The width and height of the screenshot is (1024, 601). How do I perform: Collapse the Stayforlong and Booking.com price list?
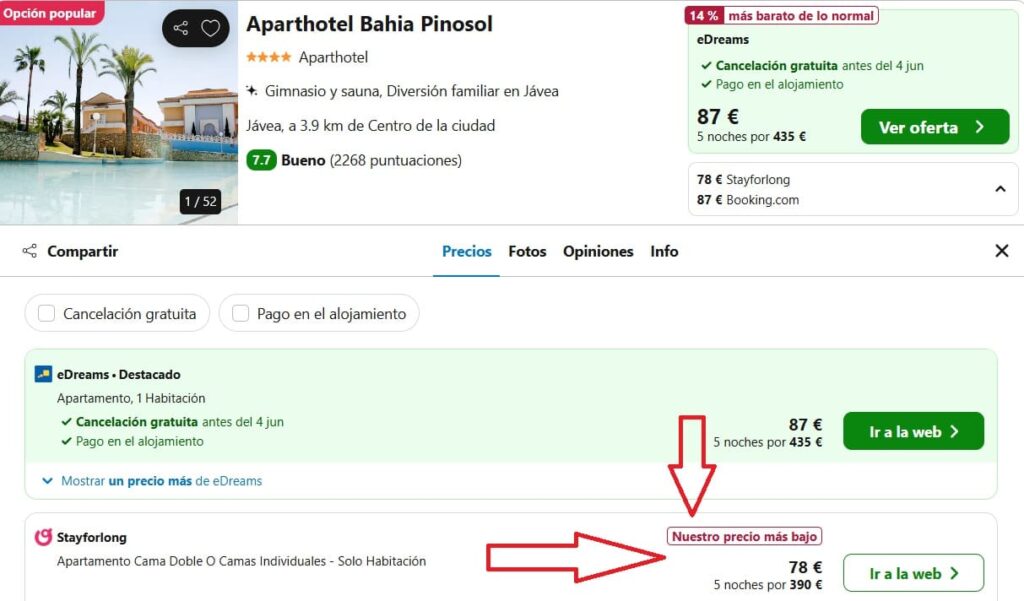click(1000, 189)
